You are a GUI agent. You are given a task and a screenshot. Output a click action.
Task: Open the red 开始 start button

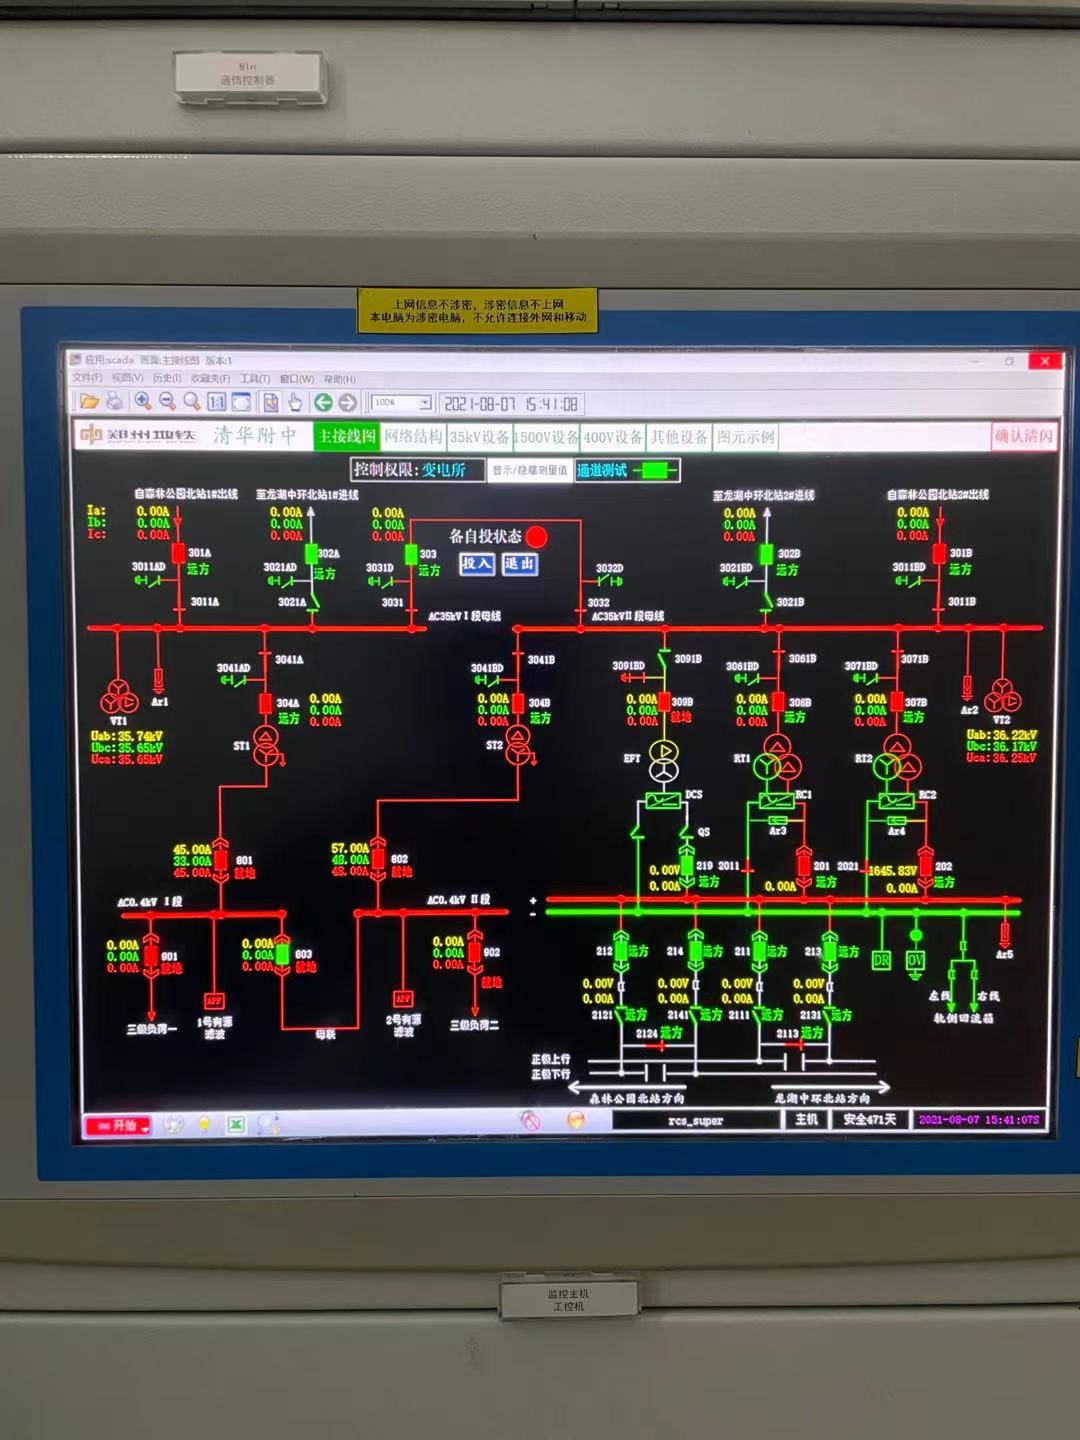(x=118, y=1125)
